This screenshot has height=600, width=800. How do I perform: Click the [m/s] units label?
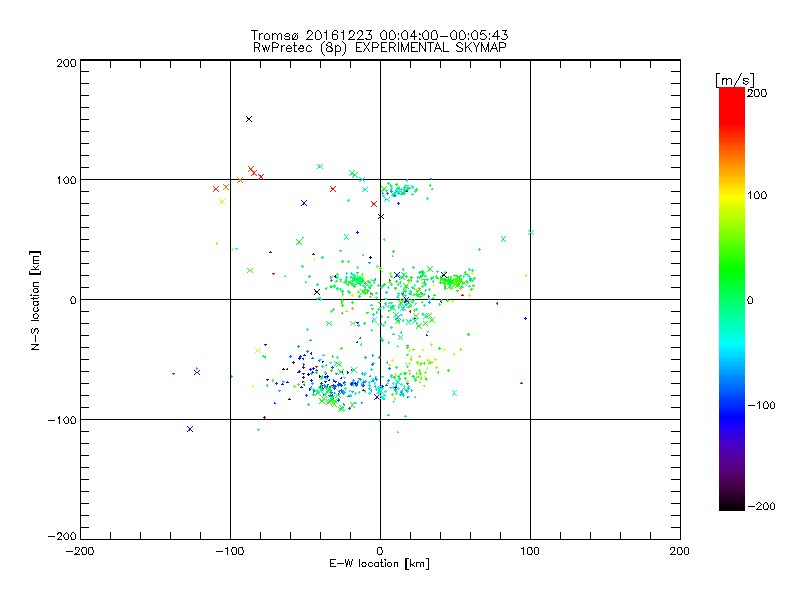[x=733, y=79]
